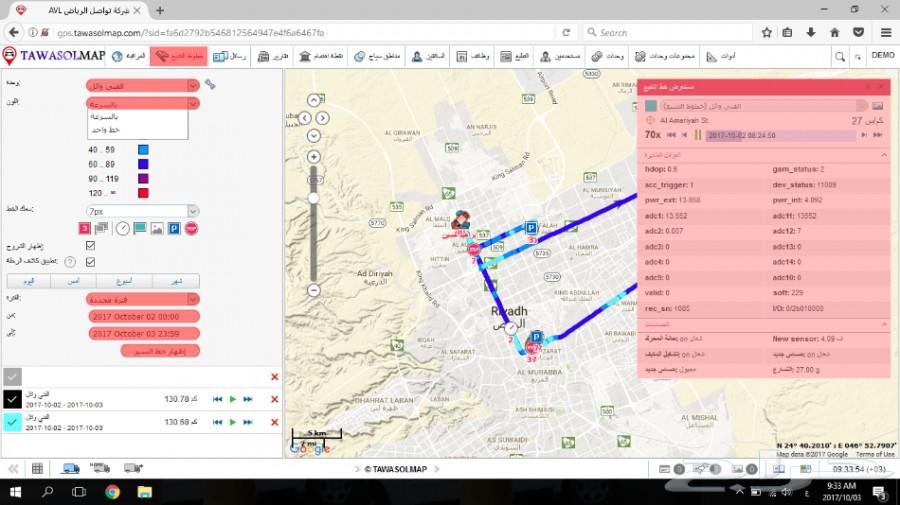Open the Reports tab with printer icon

click(273, 56)
